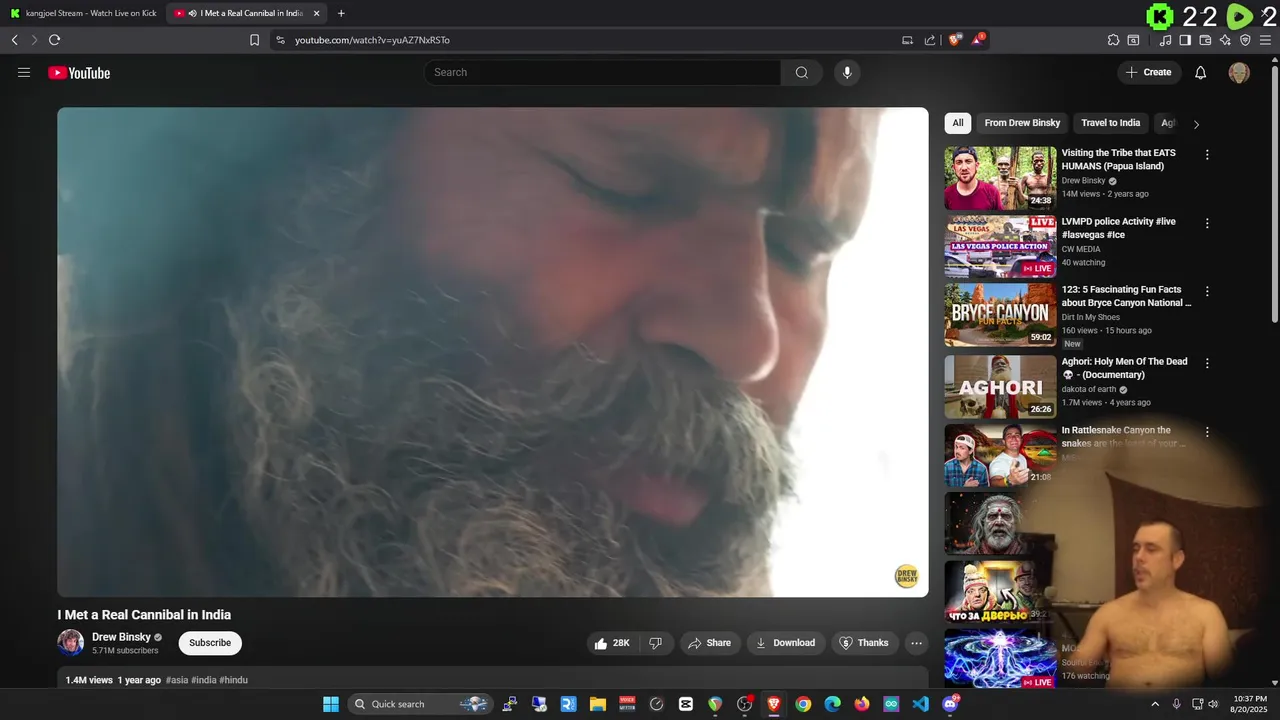Image resolution: width=1280 pixels, height=720 pixels.
Task: Open Windows Start menu
Action: (x=331, y=704)
